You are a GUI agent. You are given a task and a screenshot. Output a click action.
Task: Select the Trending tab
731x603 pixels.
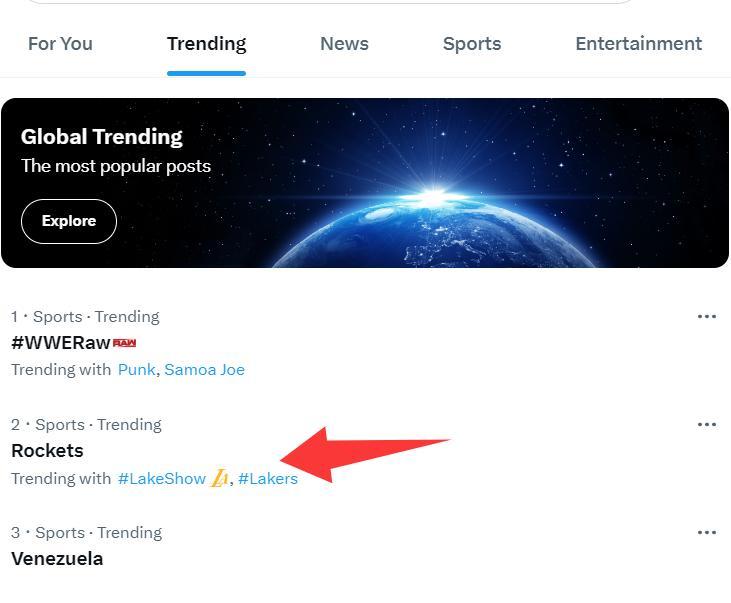tap(206, 44)
